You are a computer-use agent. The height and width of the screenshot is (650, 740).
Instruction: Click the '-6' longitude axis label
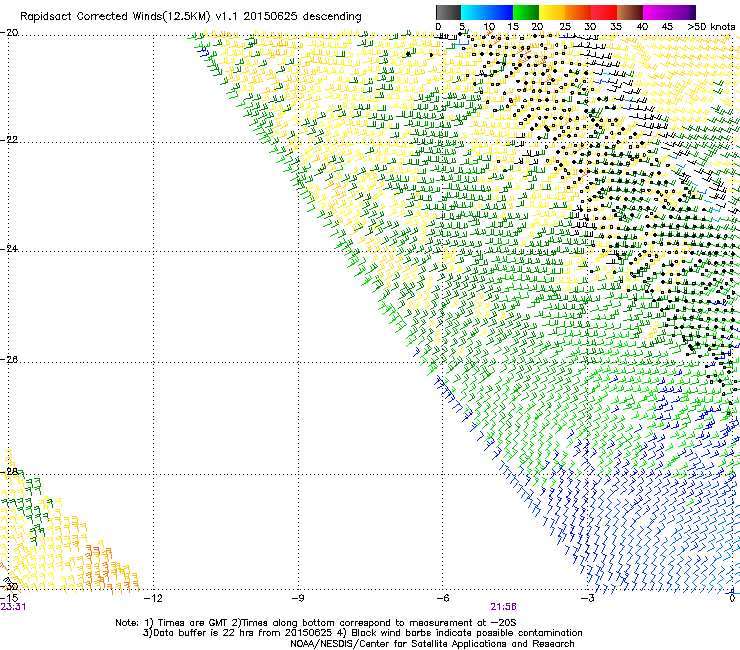coord(442,598)
